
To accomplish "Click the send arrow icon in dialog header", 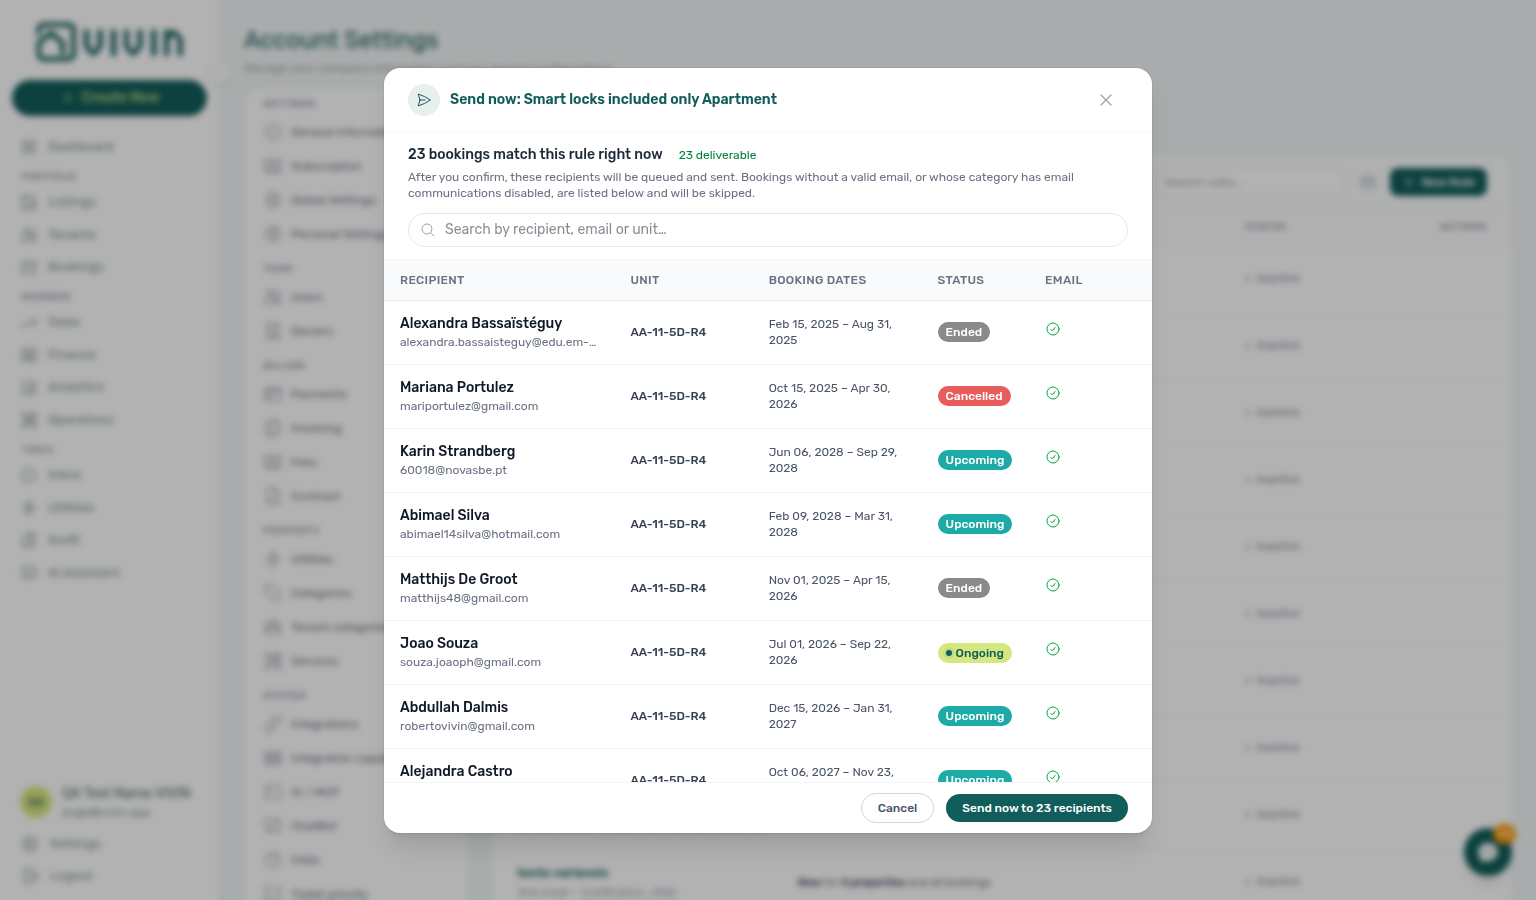I will [424, 100].
